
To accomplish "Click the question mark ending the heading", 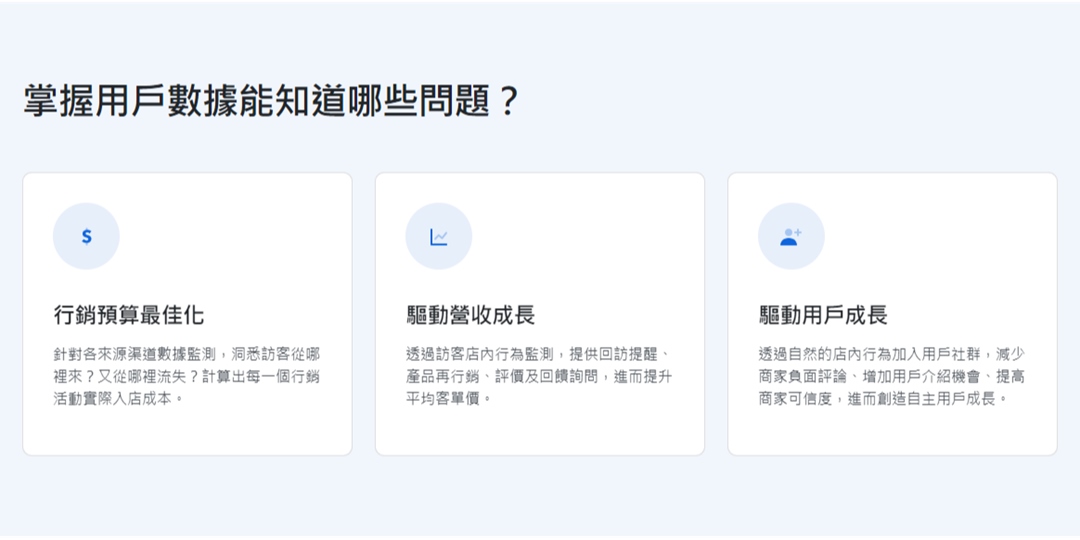I will (x=508, y=101).
